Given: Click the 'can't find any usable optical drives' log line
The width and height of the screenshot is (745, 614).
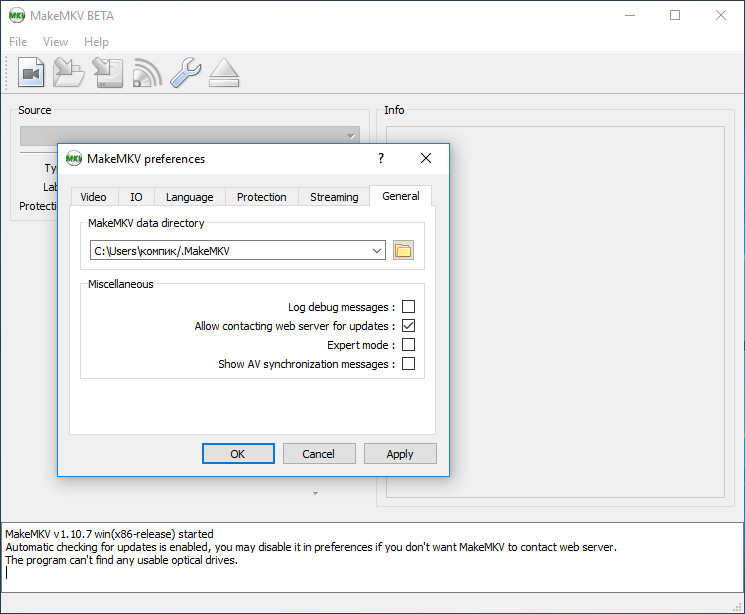Looking at the screenshot, I should (122, 560).
